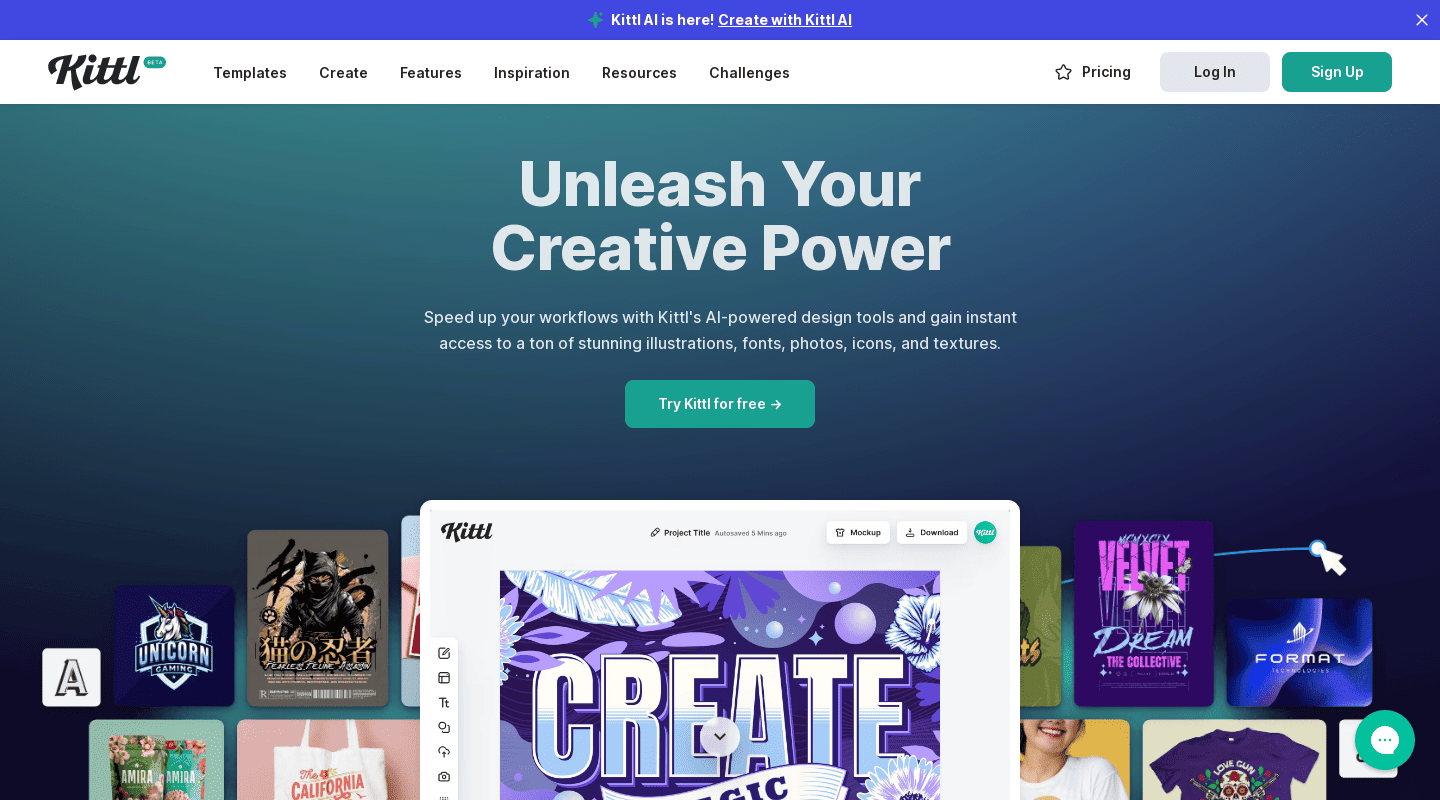Dismiss the Kittl AI announcement banner
The height and width of the screenshot is (800, 1440).
[x=1421, y=20]
